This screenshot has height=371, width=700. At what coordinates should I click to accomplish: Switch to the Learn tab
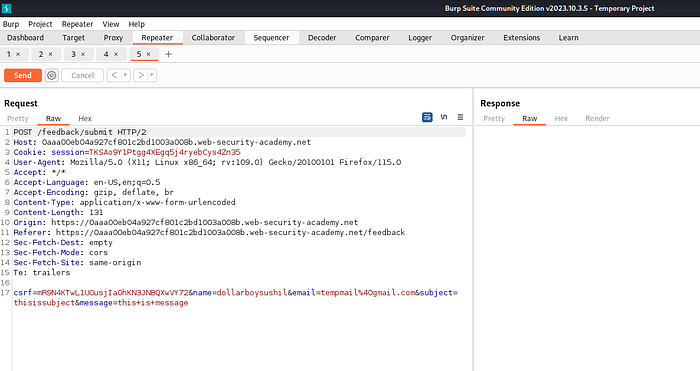[568, 38]
